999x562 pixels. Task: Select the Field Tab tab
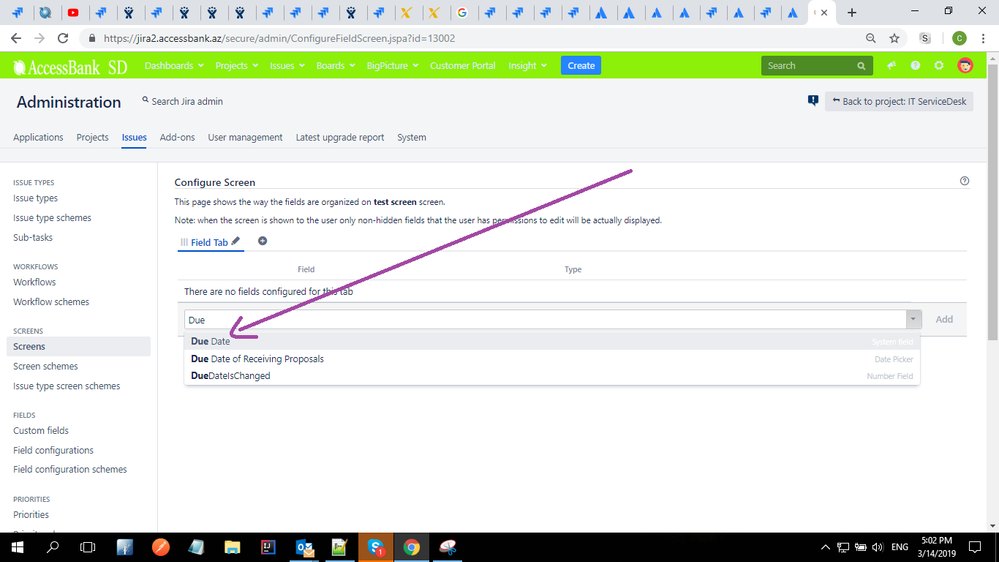click(209, 242)
